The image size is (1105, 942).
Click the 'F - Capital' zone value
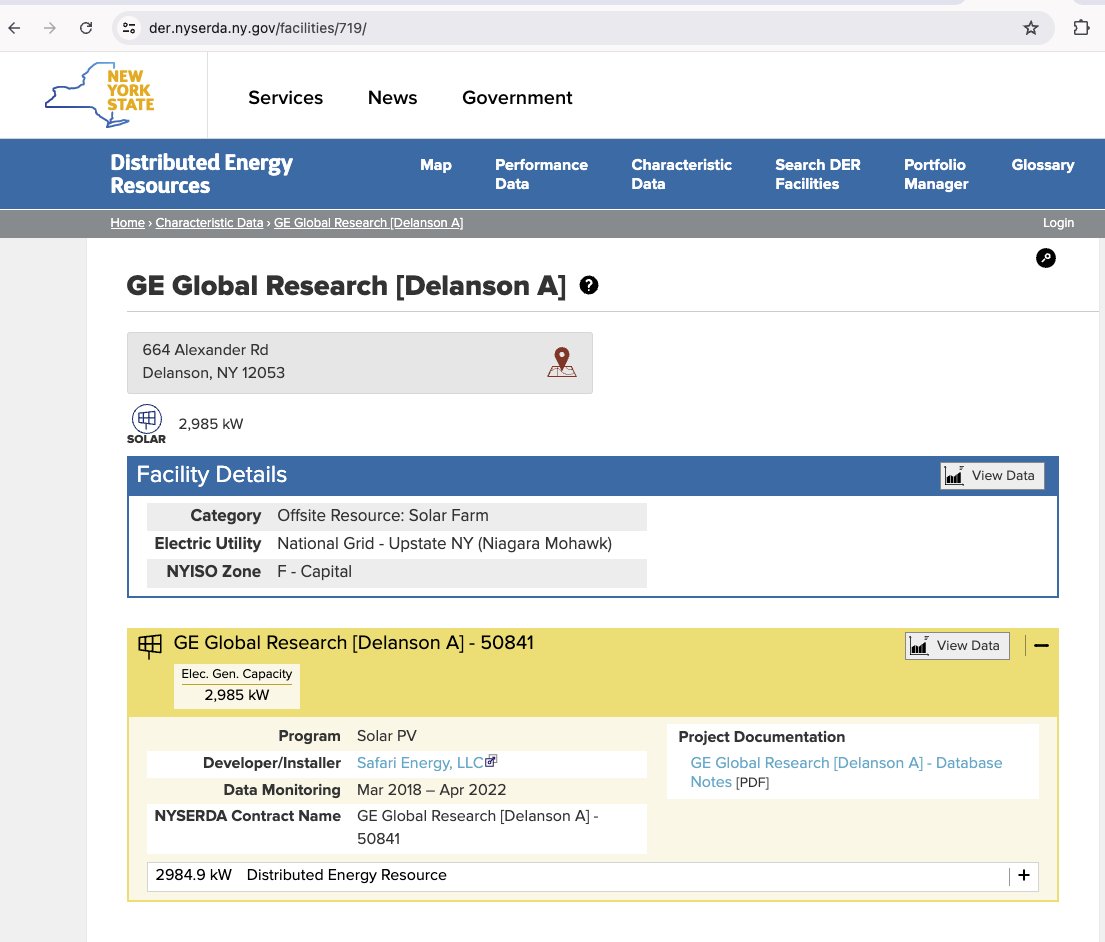[x=314, y=571]
